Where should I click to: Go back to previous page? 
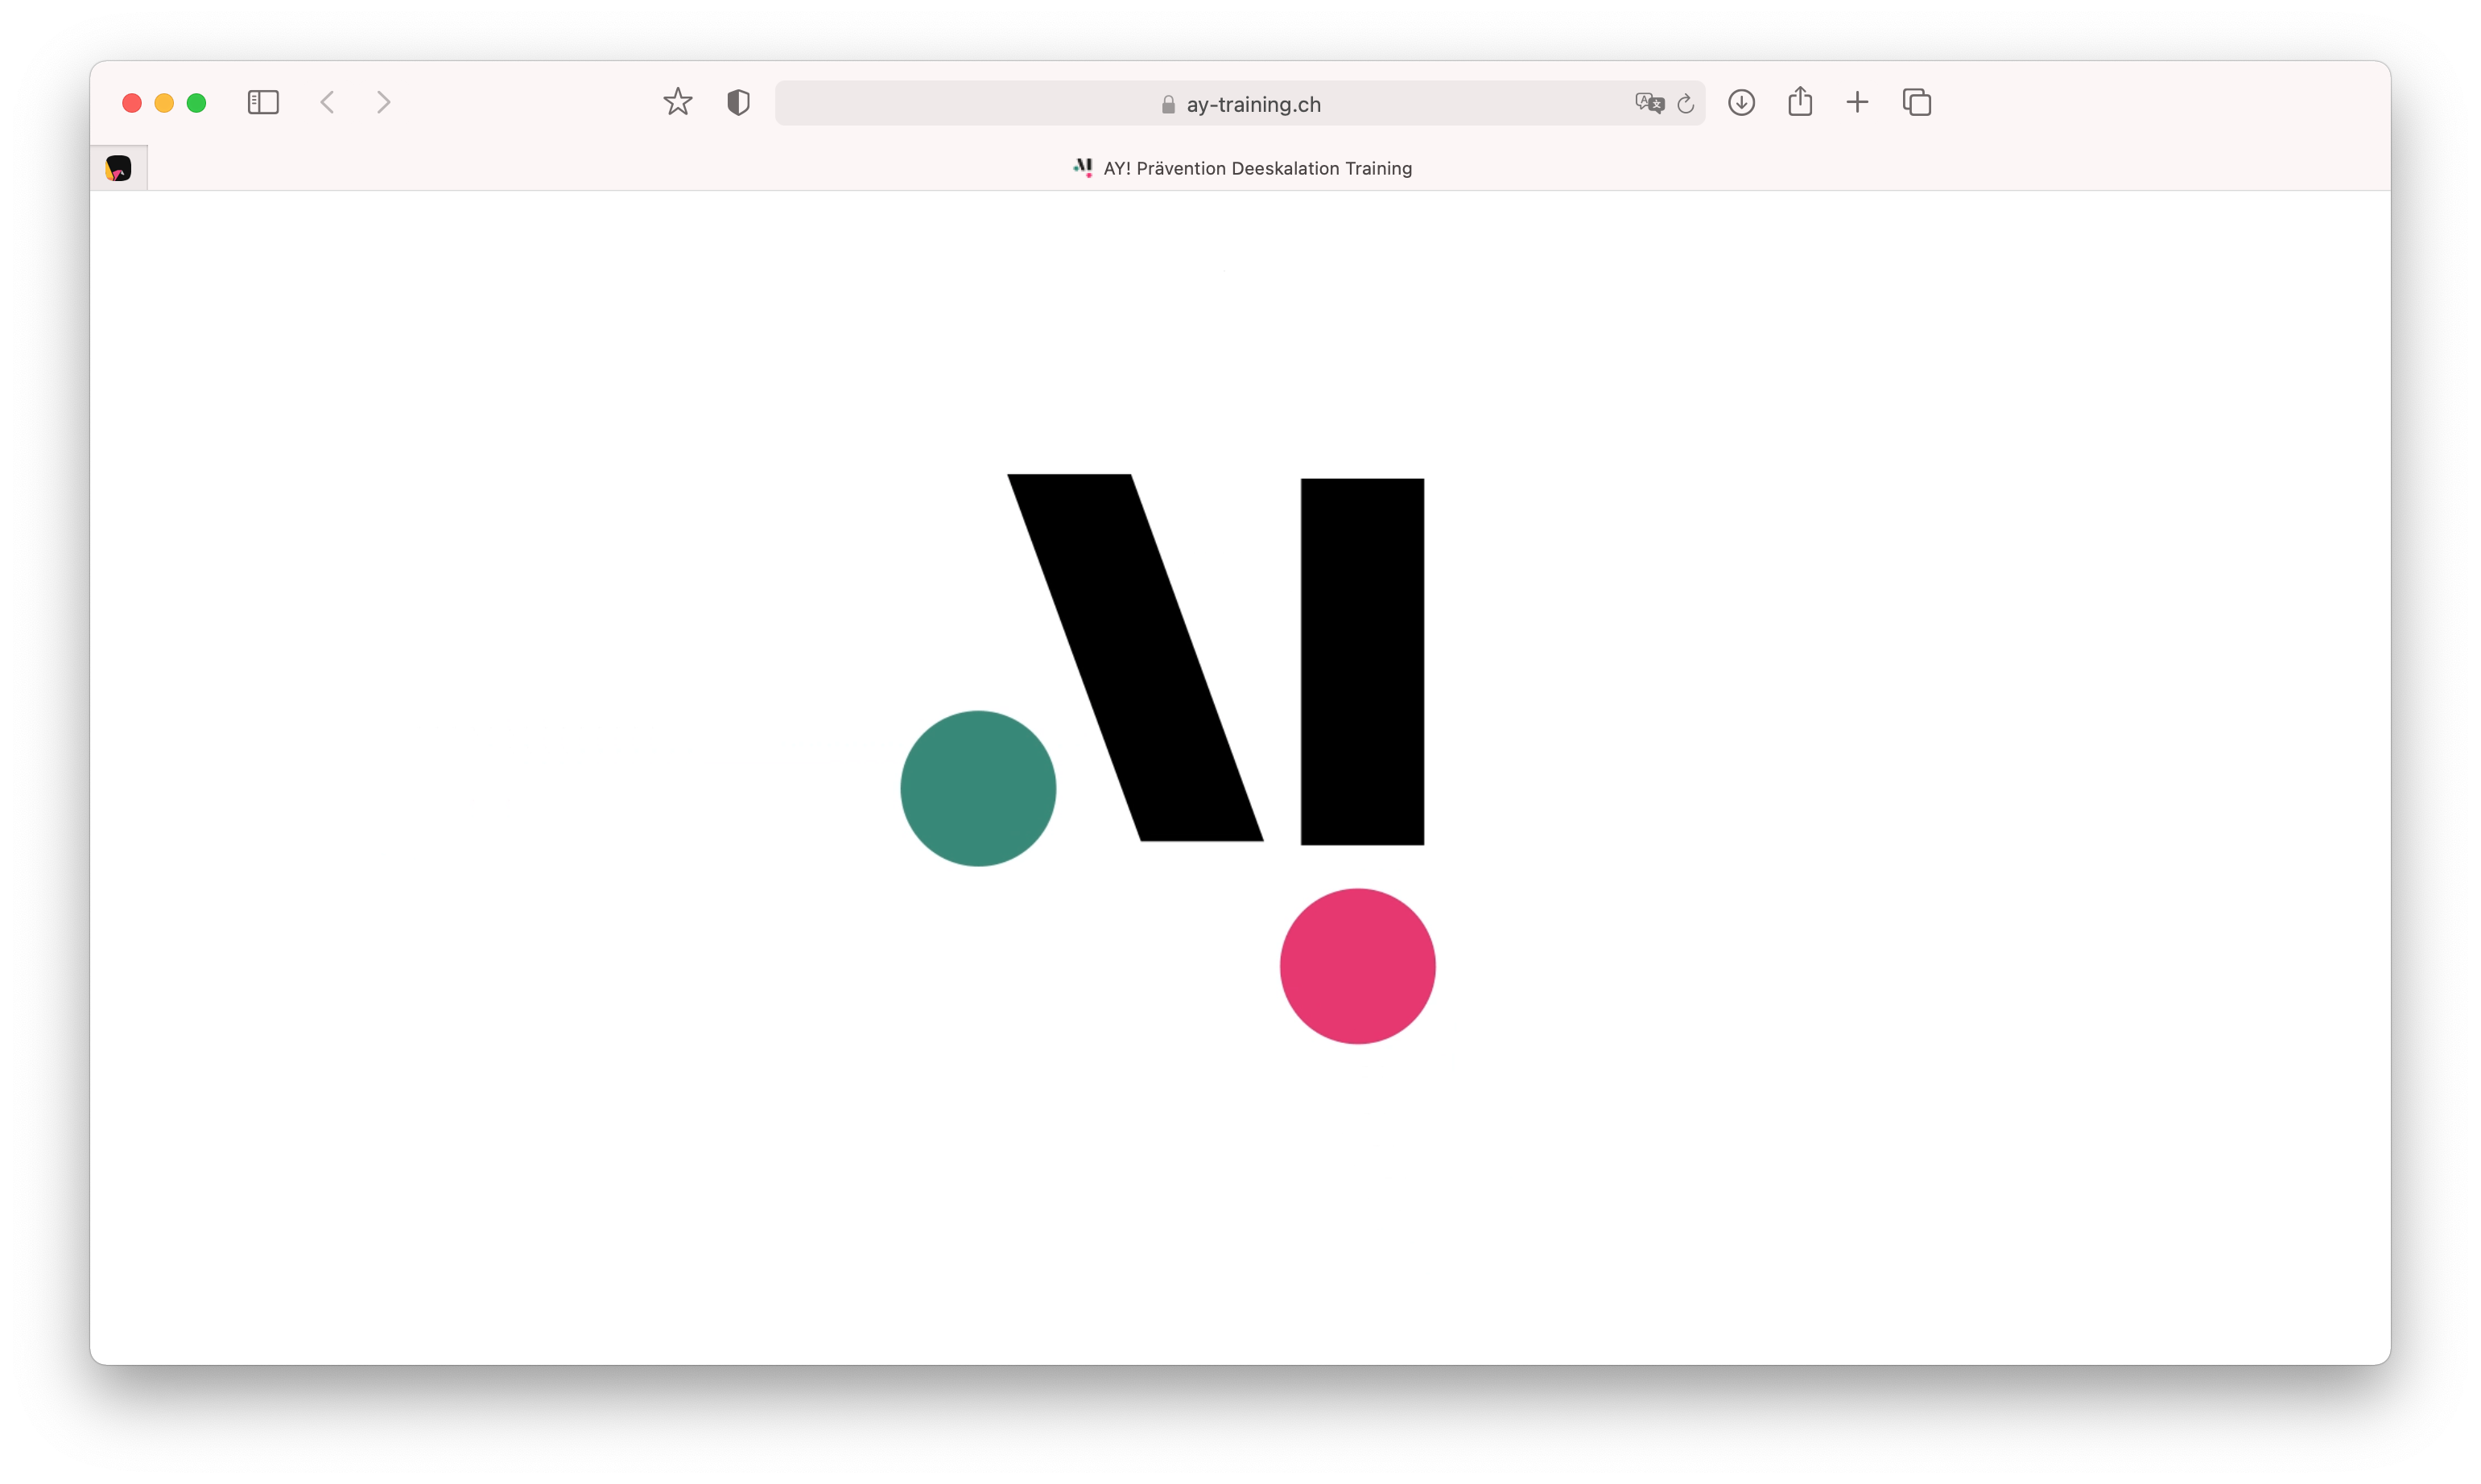click(x=327, y=102)
